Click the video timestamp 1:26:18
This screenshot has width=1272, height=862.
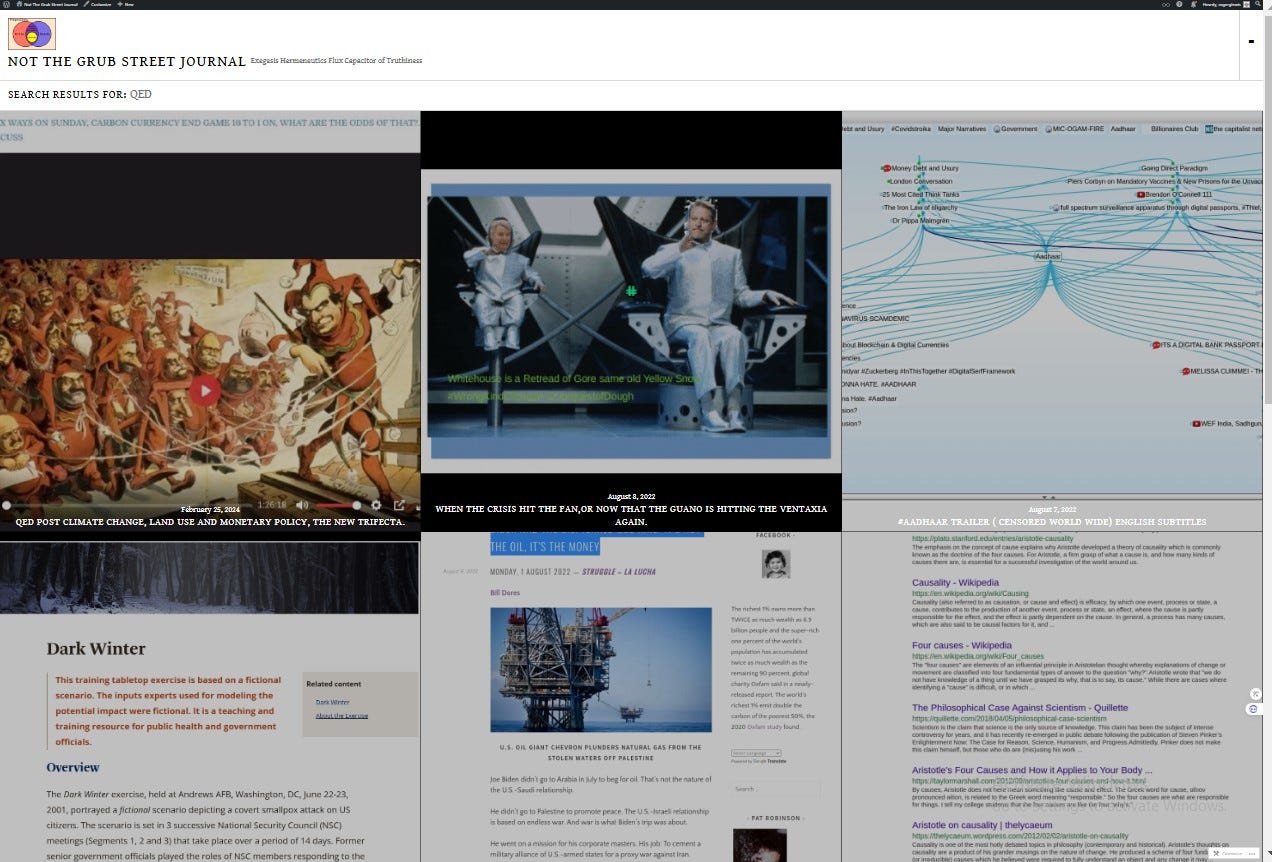tap(272, 505)
